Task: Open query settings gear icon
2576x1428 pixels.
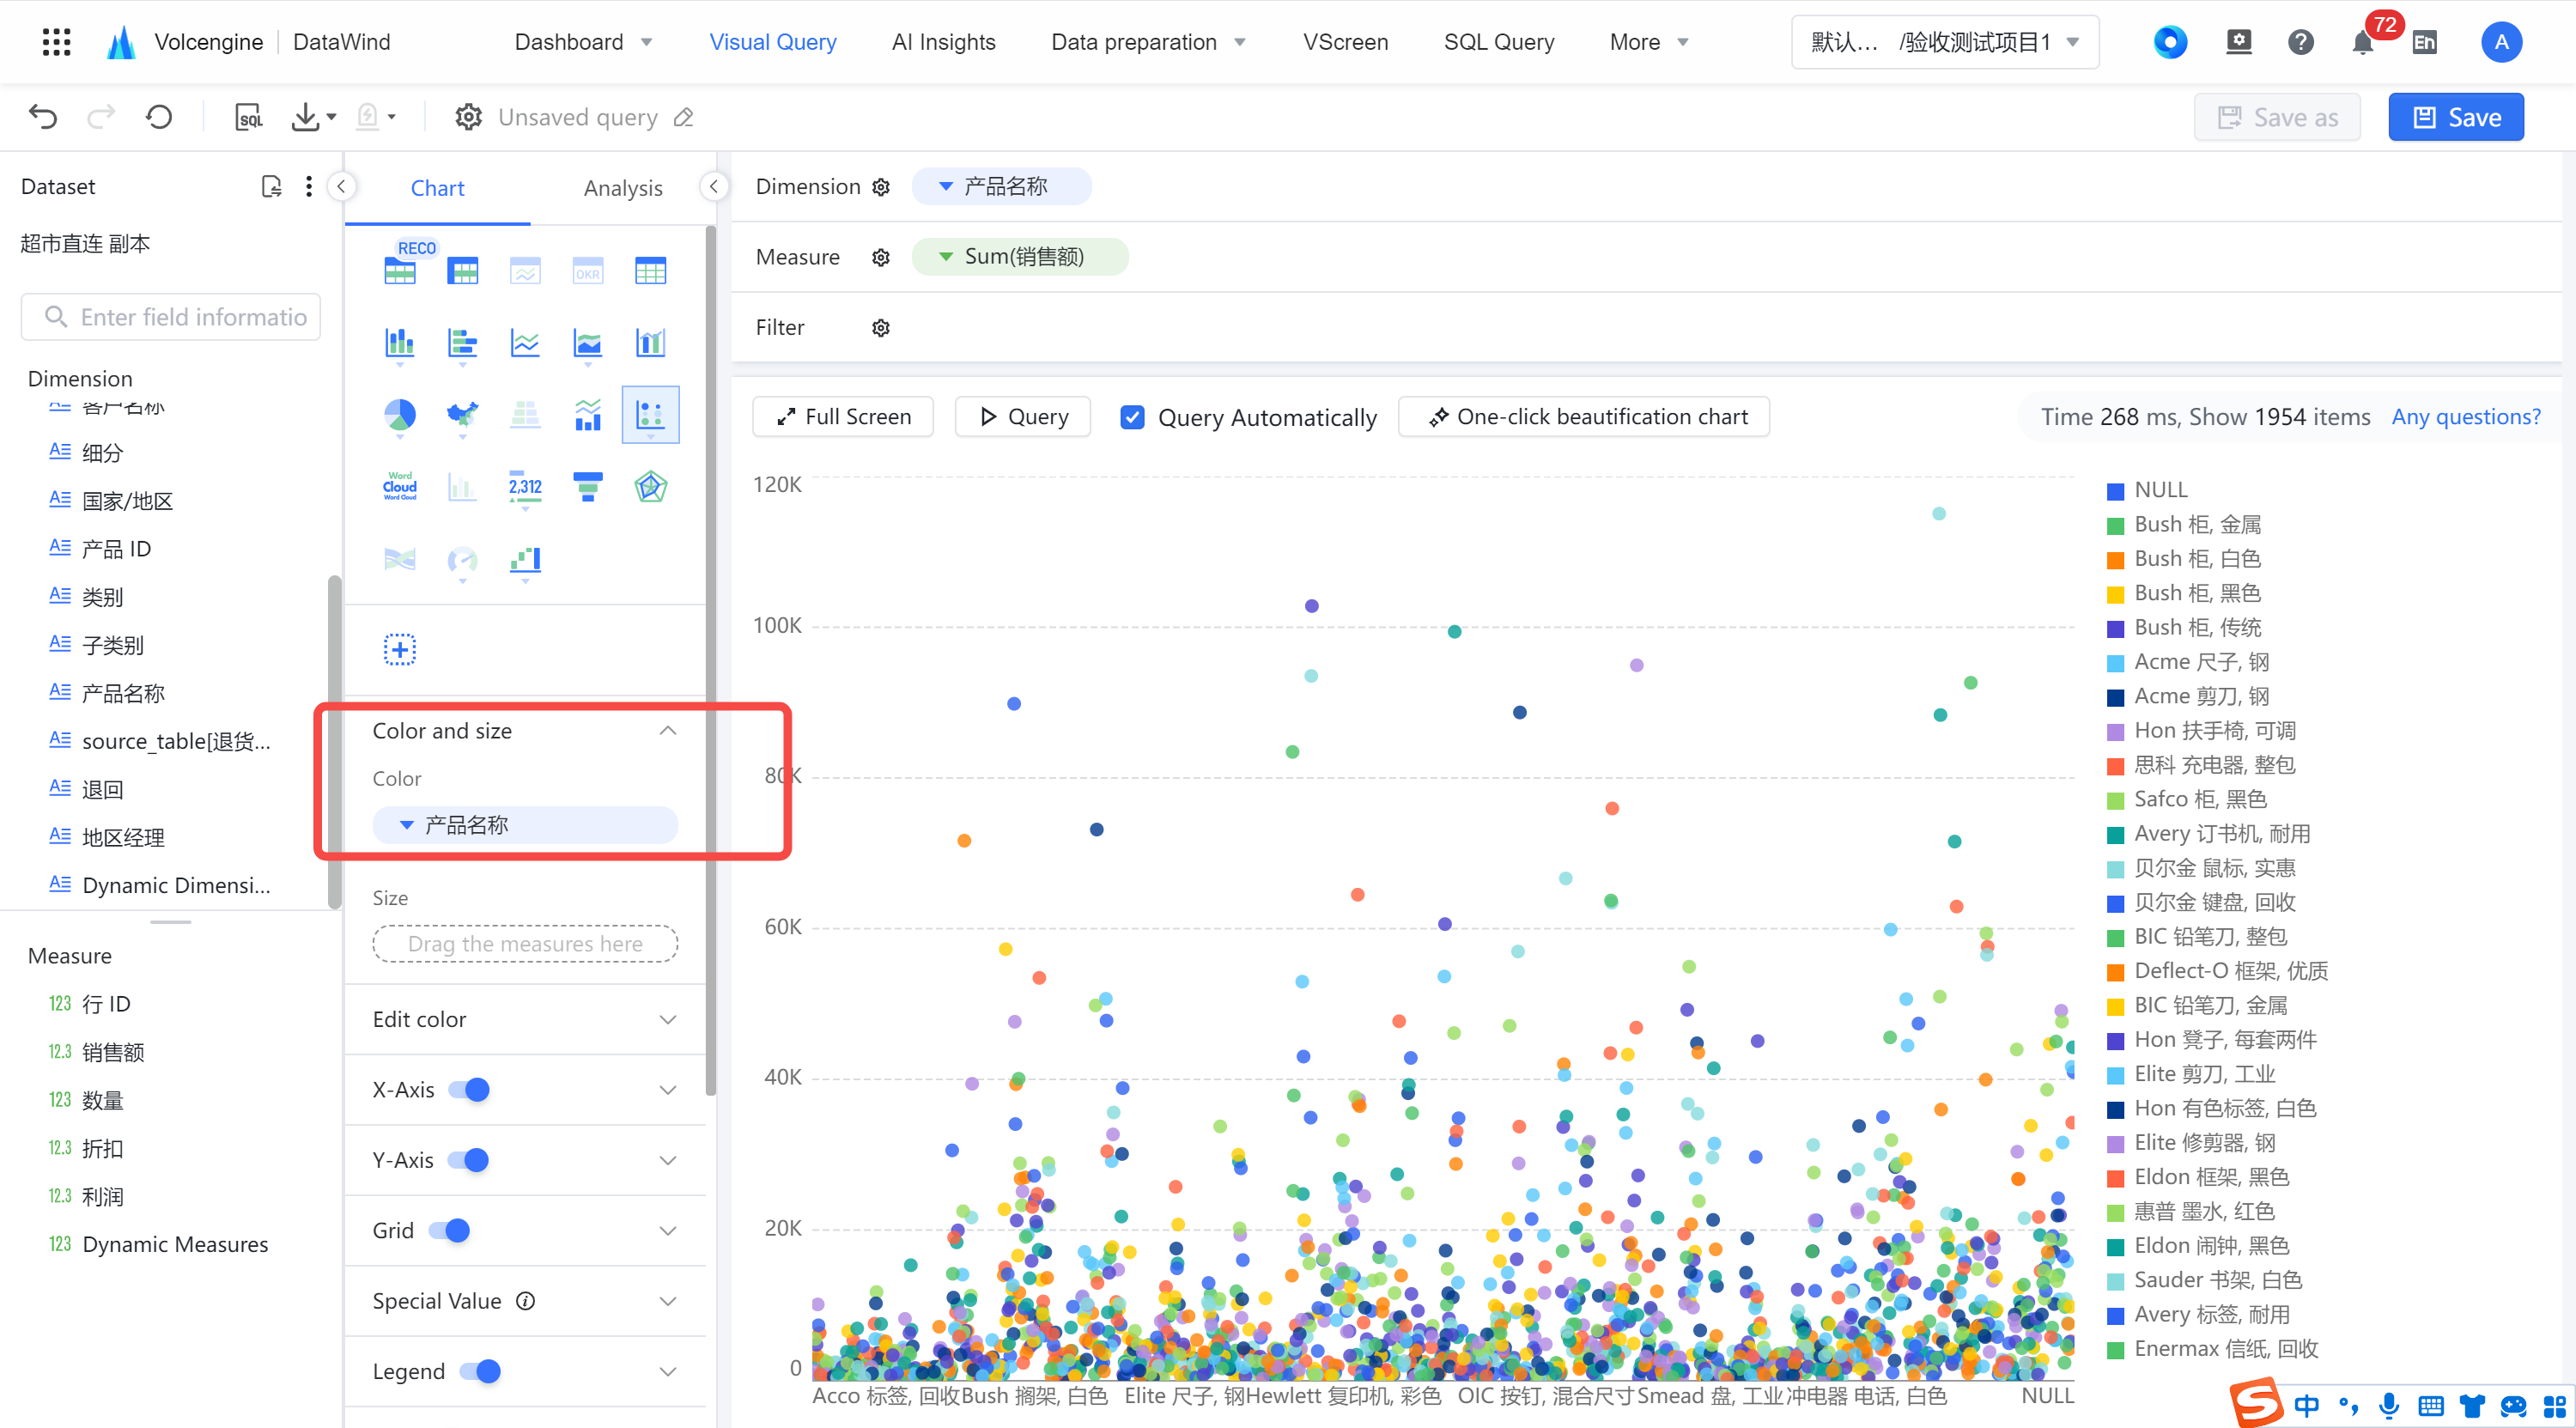Action: tap(468, 117)
